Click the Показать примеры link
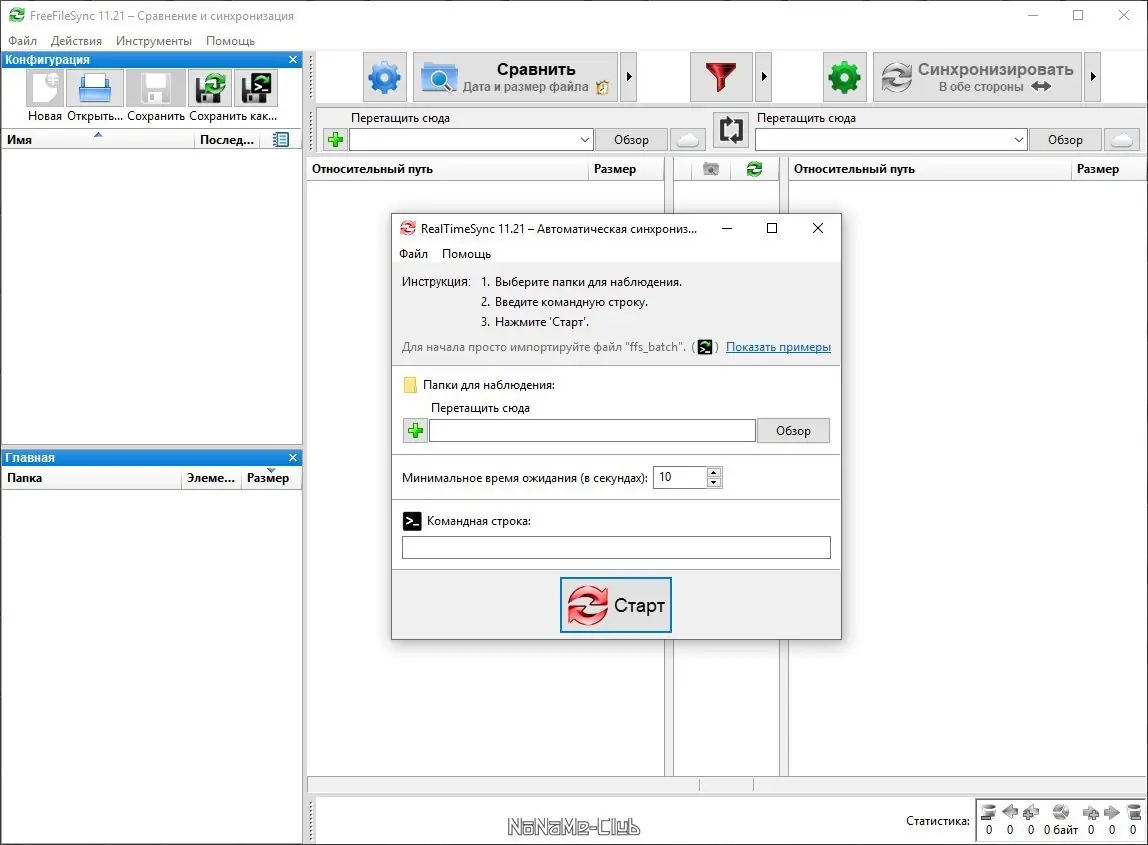The height and width of the screenshot is (845, 1148). (778, 347)
